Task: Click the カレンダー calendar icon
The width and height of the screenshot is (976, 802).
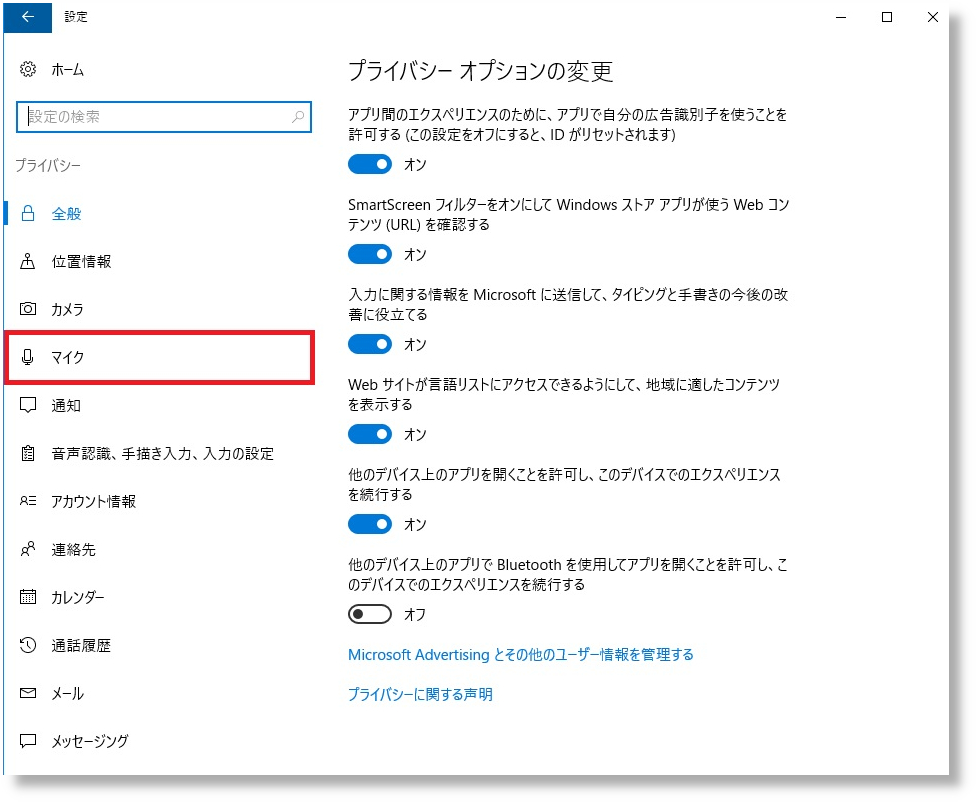Action: coord(28,598)
